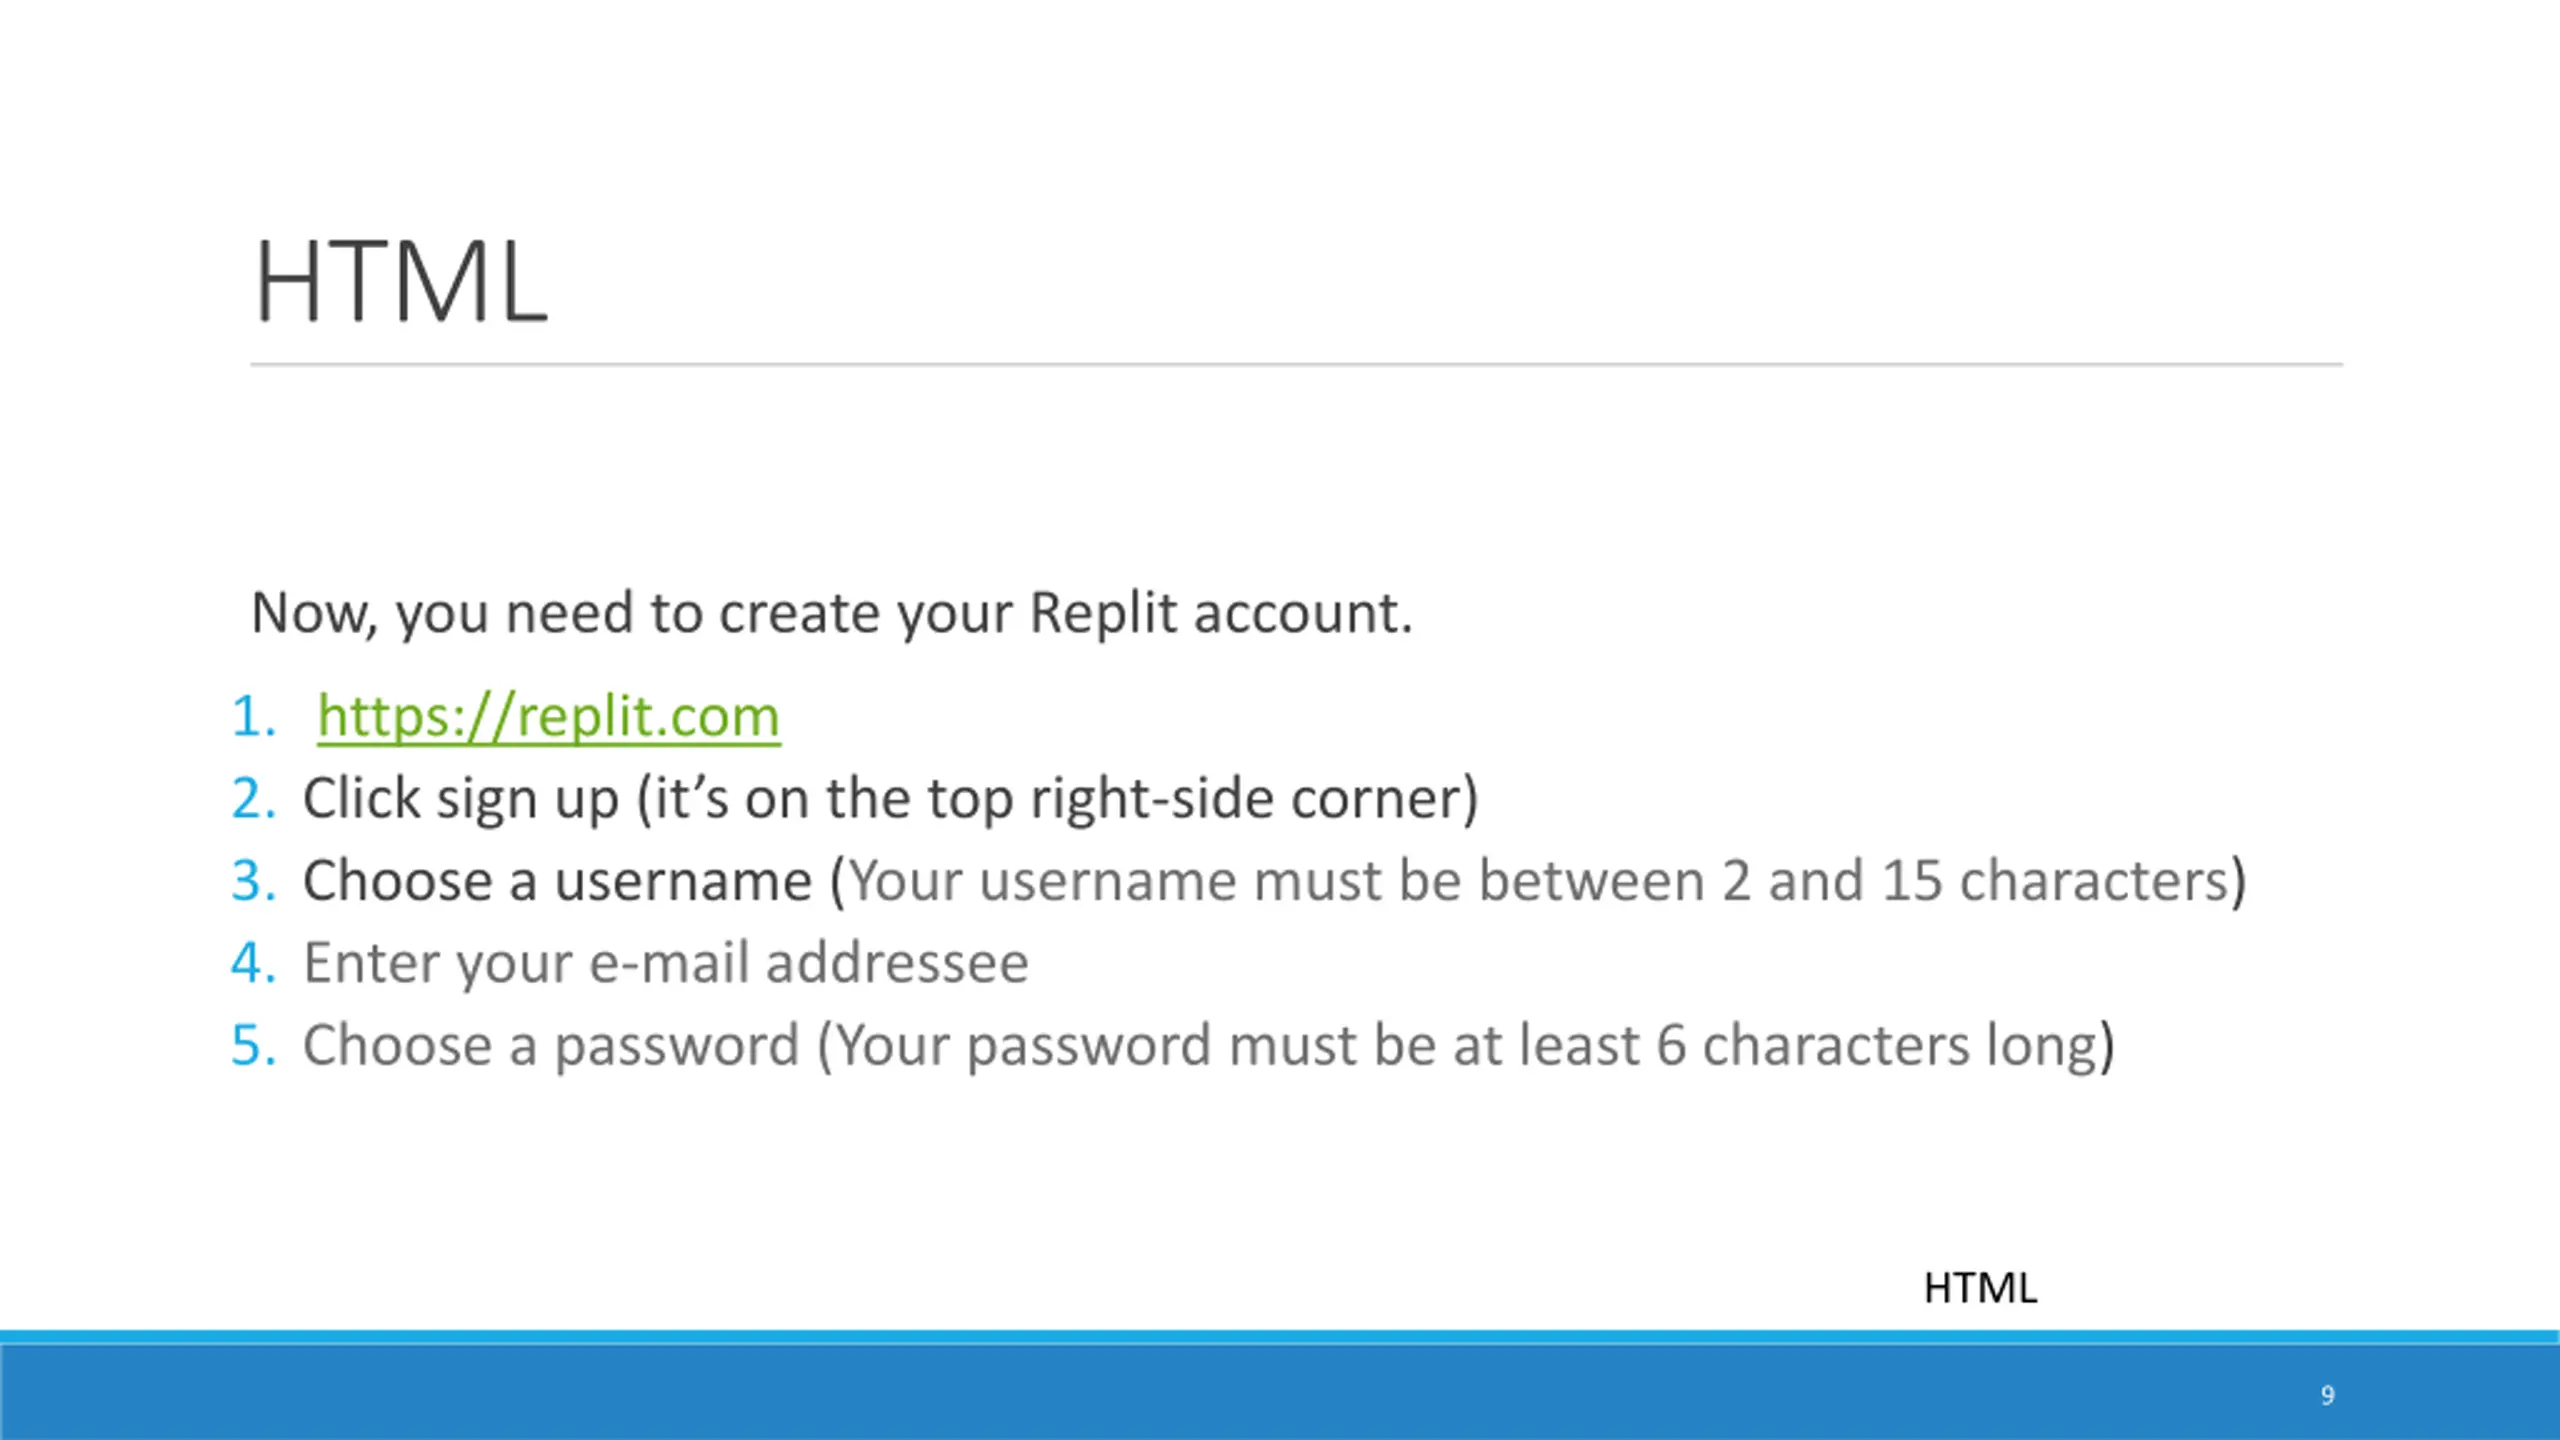Click list number 3 marker
The height and width of the screenshot is (1440, 2560).
(253, 881)
